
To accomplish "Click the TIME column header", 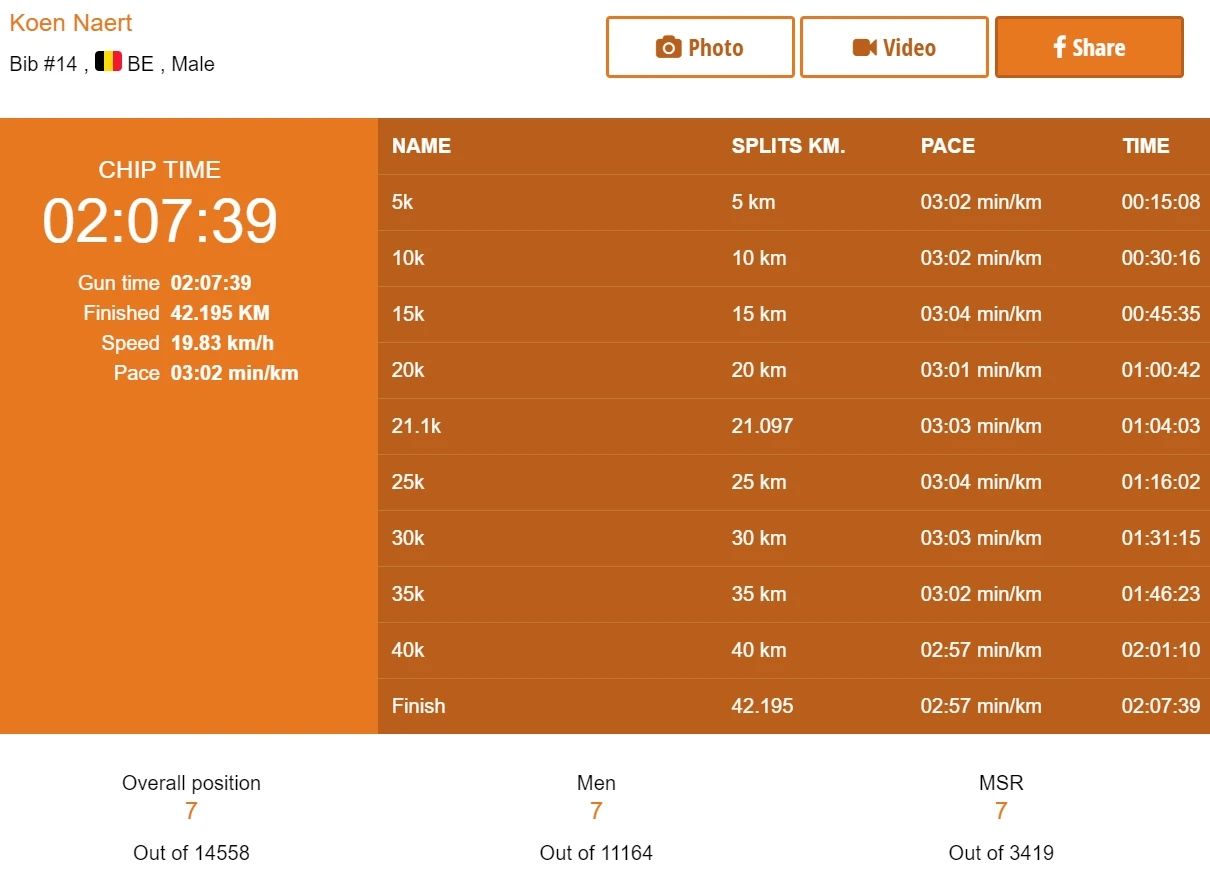I will coord(1145,146).
